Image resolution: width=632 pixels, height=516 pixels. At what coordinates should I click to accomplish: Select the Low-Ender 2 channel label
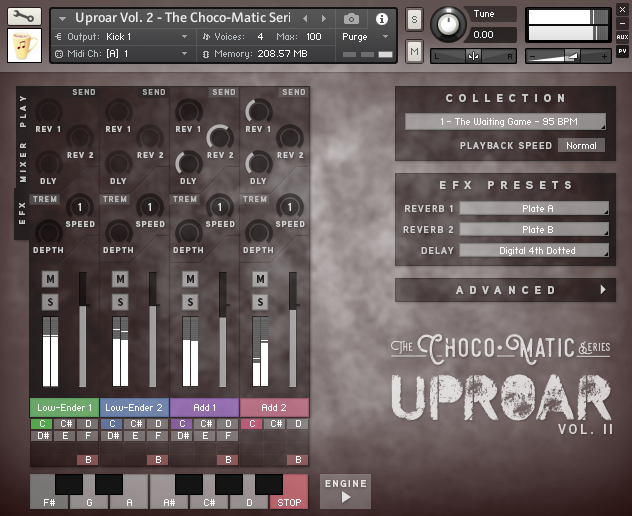coord(134,408)
